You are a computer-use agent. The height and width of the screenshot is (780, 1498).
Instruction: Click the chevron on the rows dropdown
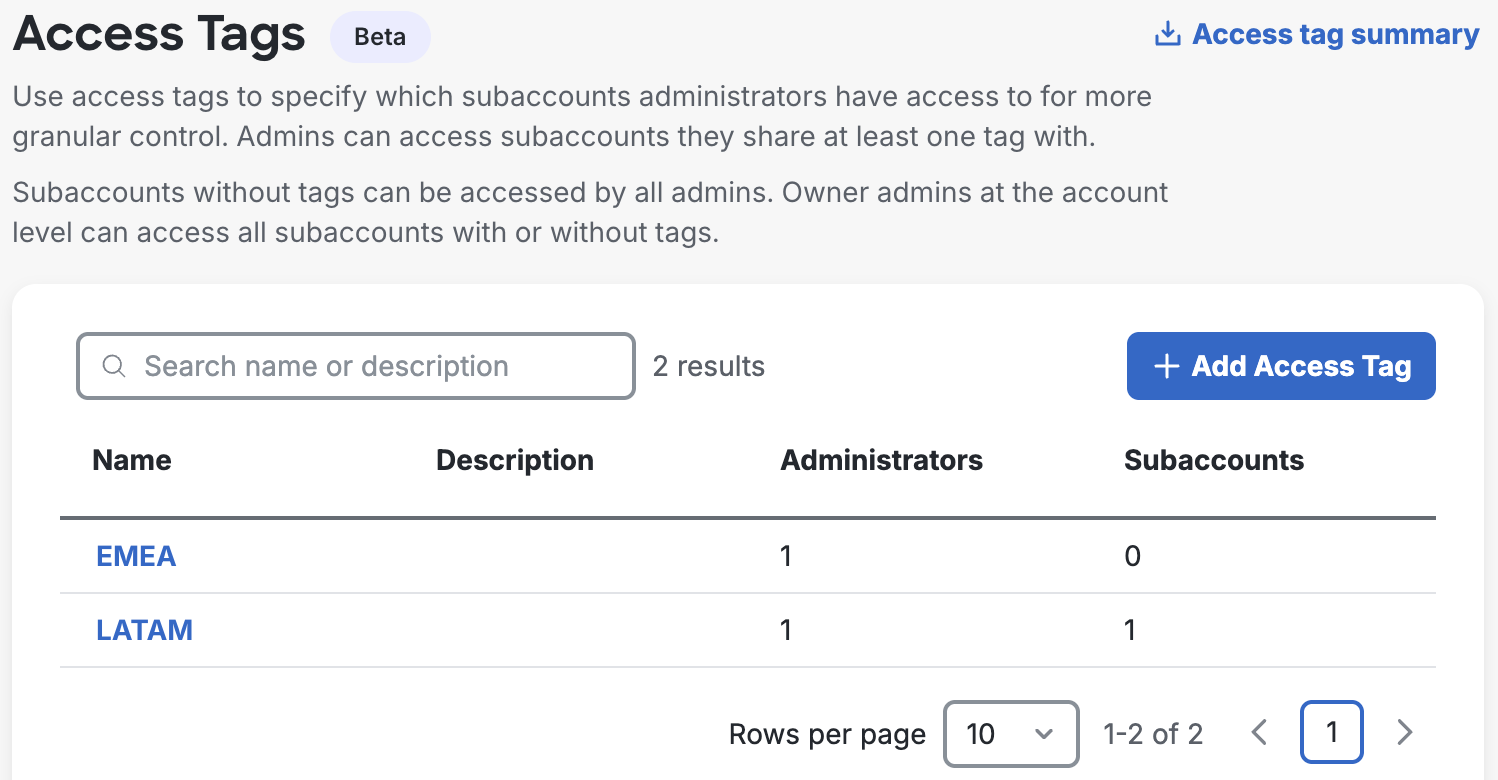click(1046, 733)
